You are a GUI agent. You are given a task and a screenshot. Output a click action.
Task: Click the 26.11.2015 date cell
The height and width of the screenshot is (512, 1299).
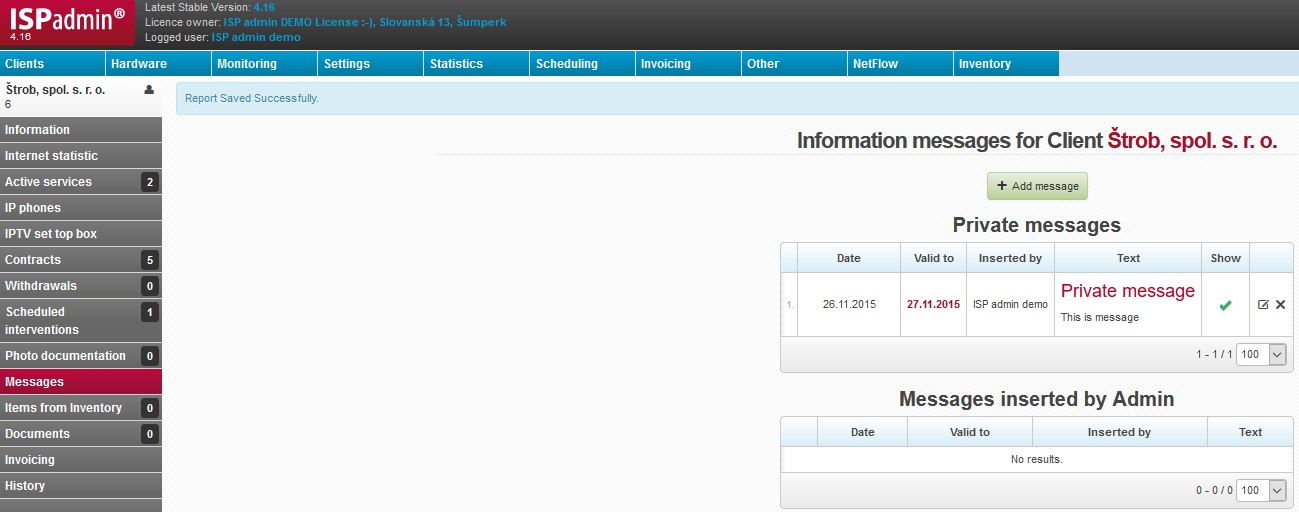click(x=848, y=304)
